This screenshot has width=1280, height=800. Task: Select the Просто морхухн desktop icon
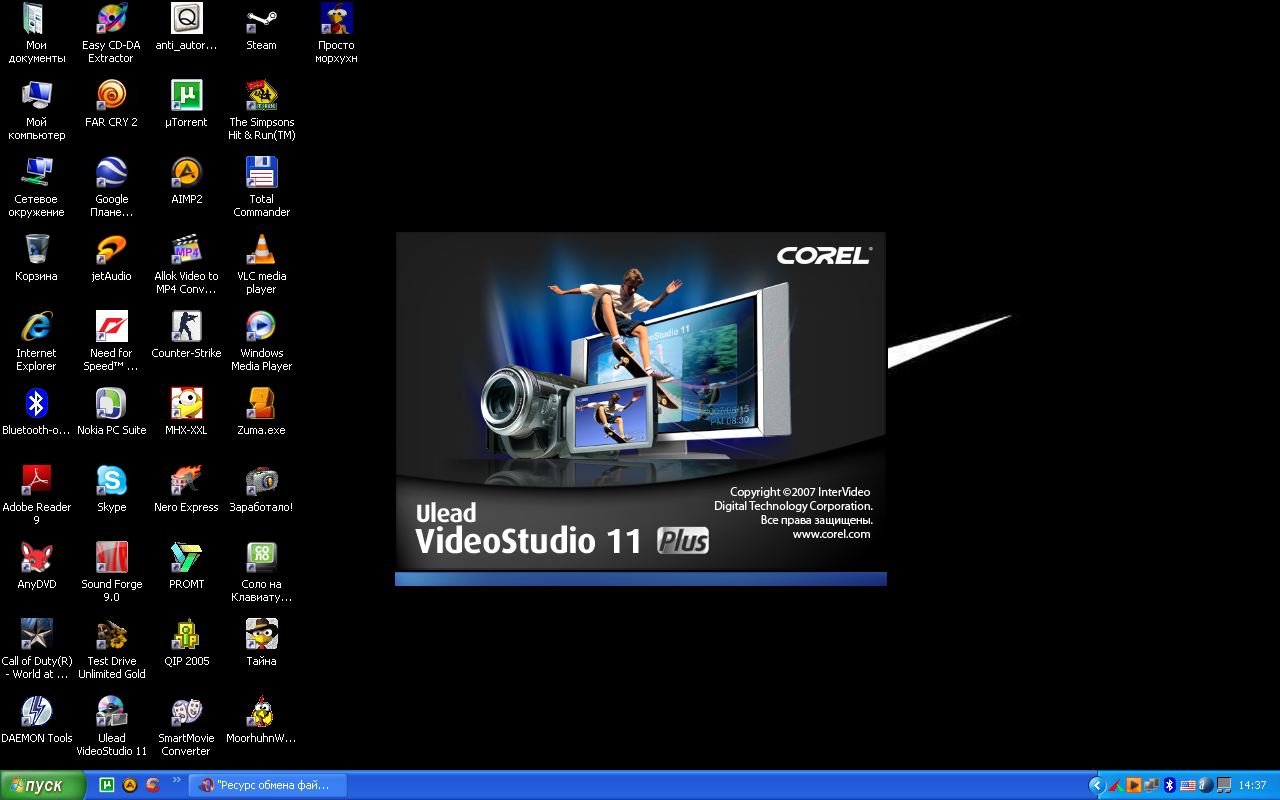336,19
